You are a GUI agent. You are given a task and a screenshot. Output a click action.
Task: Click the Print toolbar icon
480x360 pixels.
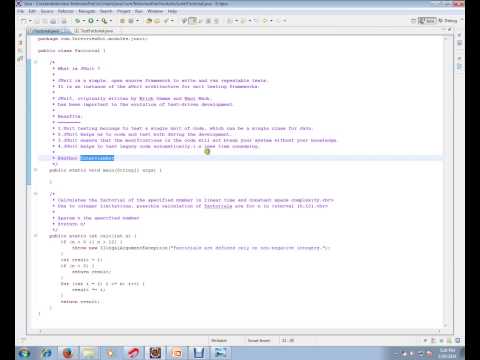(x=53, y=21)
